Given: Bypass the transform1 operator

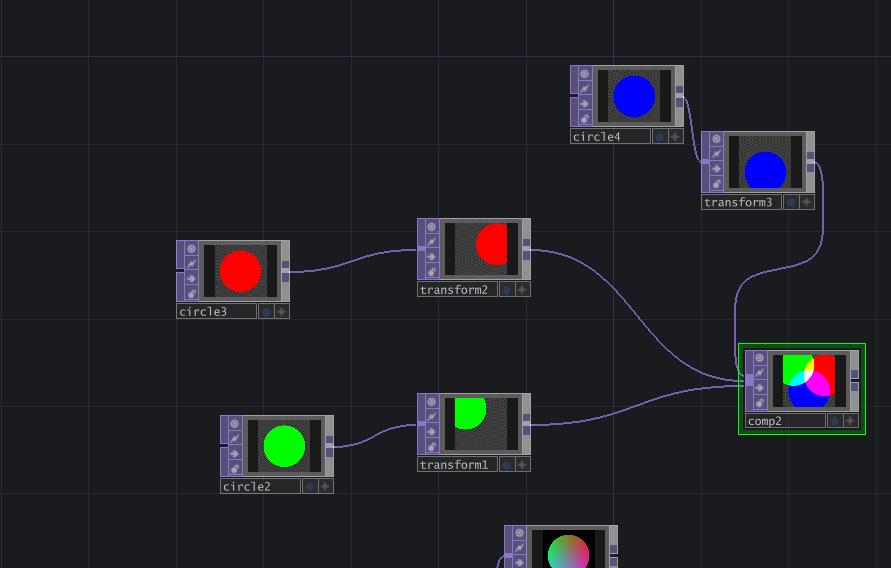Looking at the screenshot, I should pyautogui.click(x=432, y=432).
